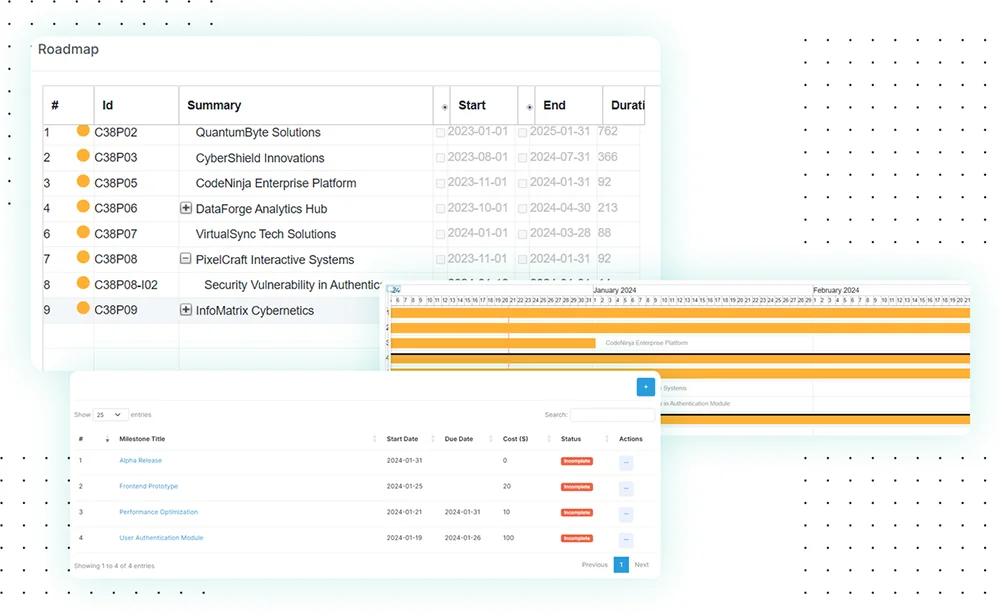Expand the DataForge Analytics Hub row

pyautogui.click(x=187, y=208)
